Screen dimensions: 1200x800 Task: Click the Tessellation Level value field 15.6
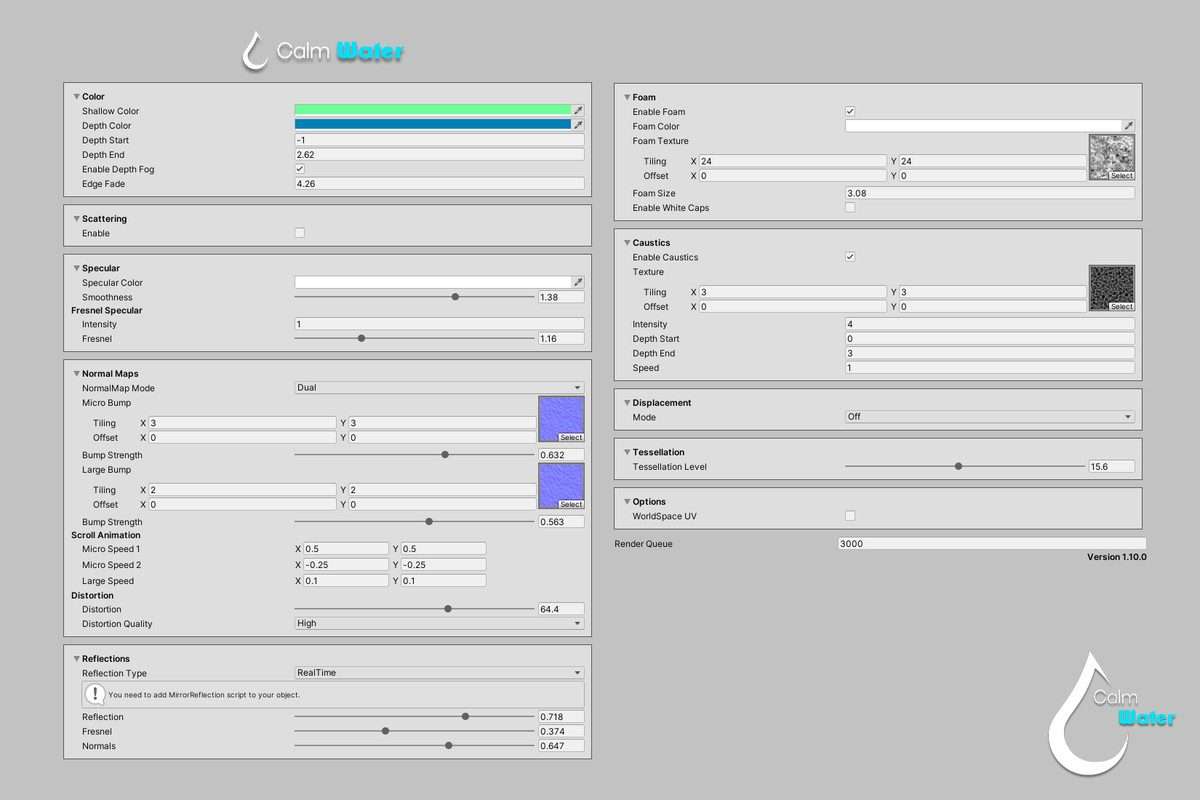pyautogui.click(x=1112, y=467)
